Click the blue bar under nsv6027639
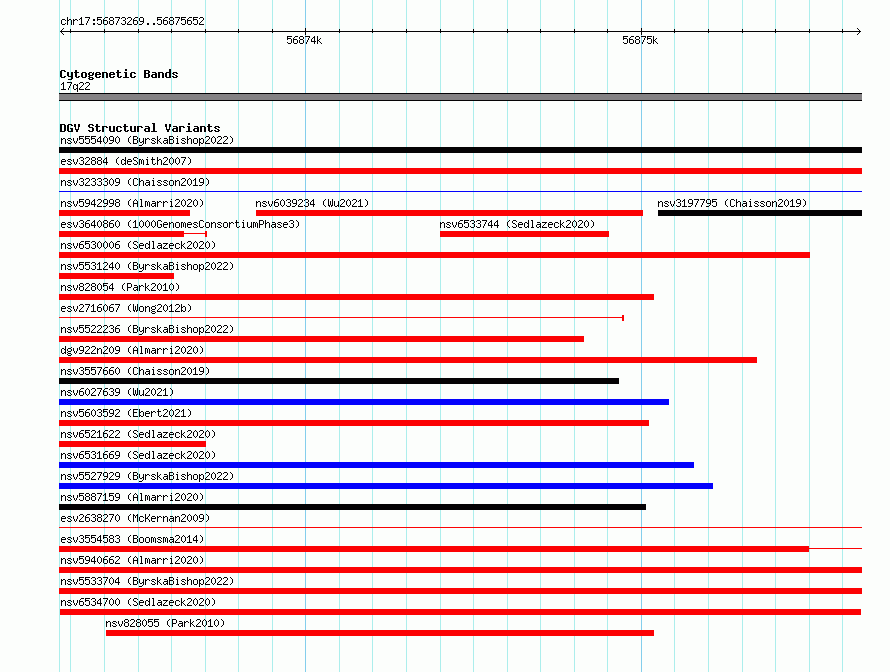This screenshot has height=672, width=890. (x=364, y=402)
